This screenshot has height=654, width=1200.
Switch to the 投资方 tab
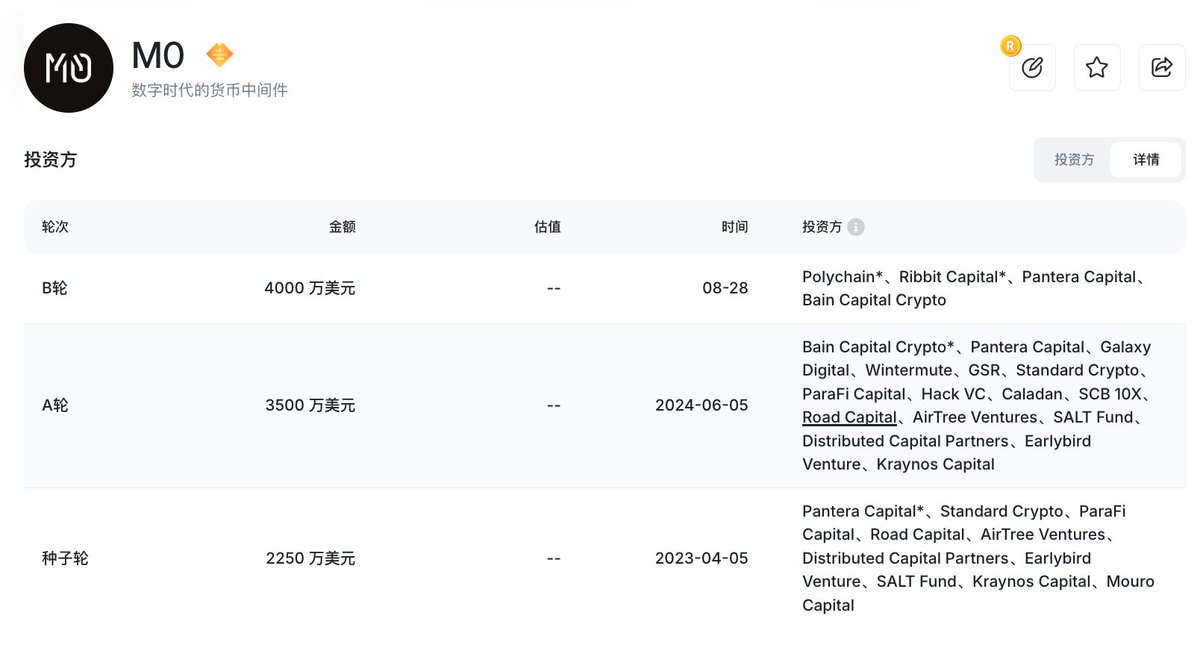[1074, 159]
